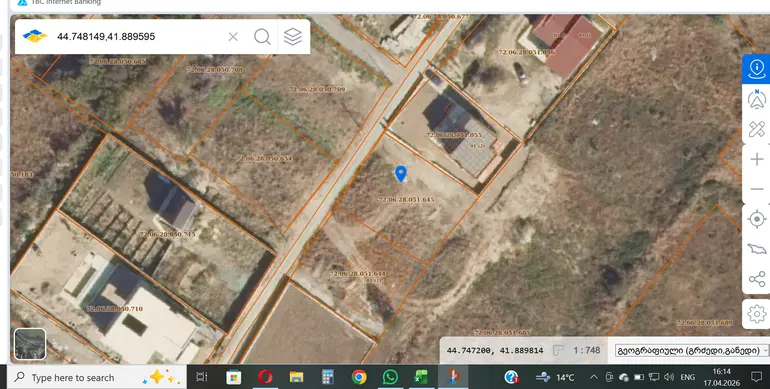Image resolution: width=770 pixels, height=389 pixels.
Task: Open the 14°C weather widget
Action: point(555,377)
